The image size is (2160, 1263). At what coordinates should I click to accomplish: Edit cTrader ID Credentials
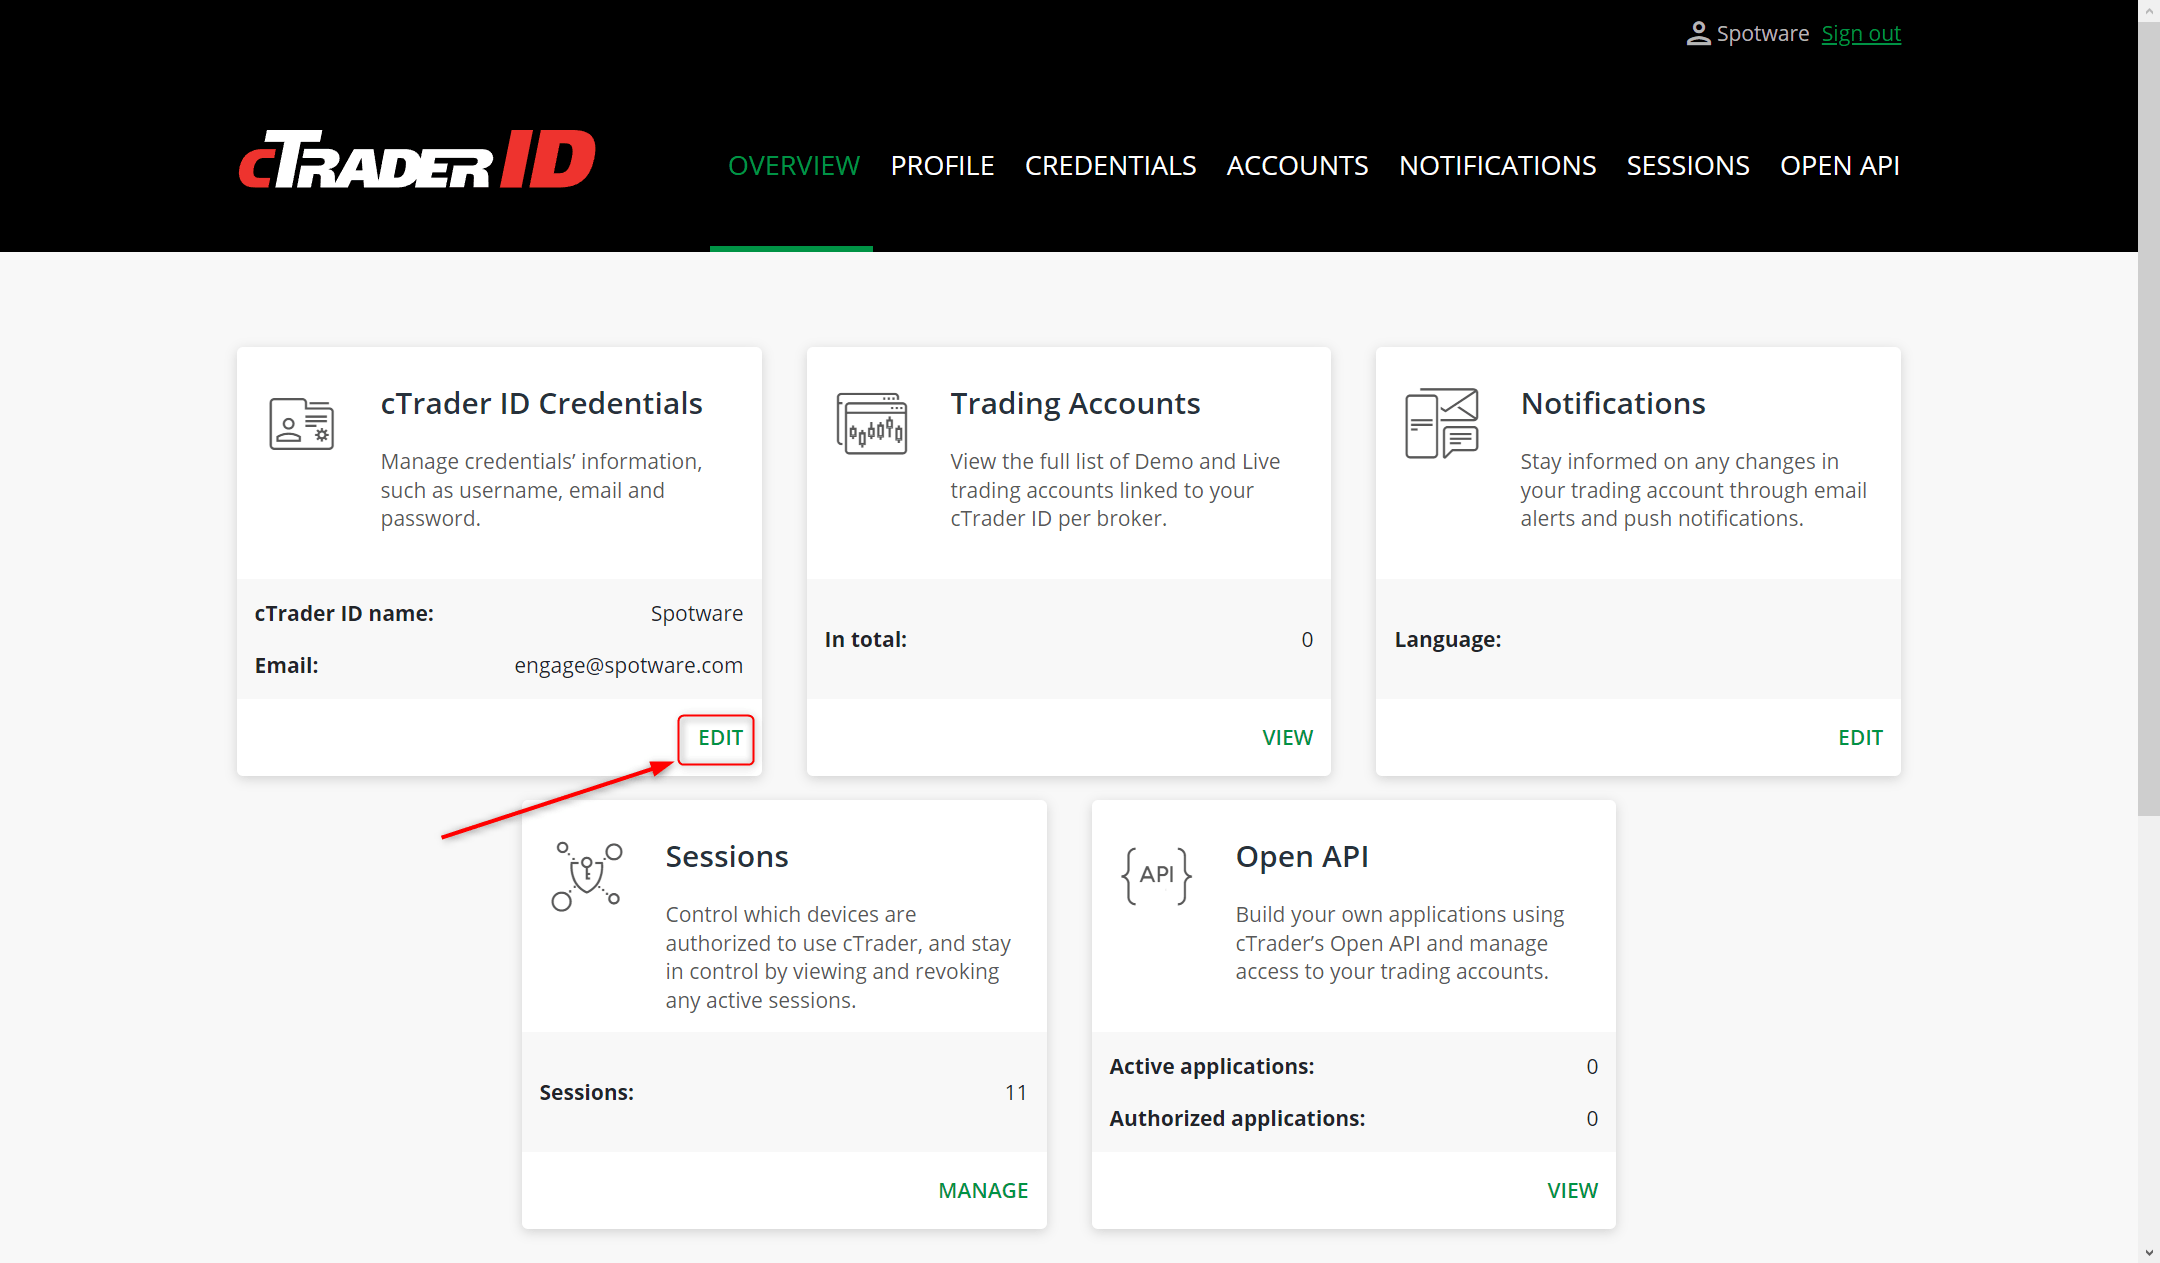click(x=720, y=738)
